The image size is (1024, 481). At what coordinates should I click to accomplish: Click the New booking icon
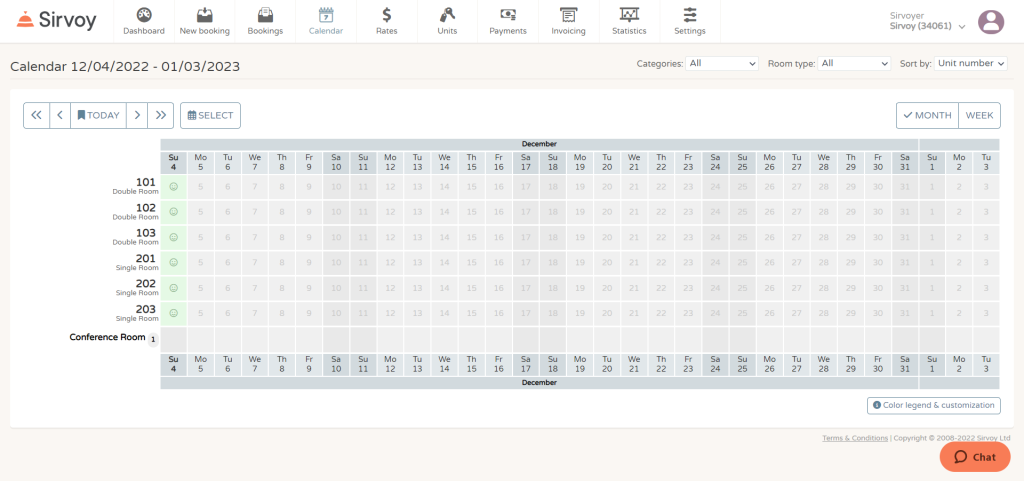[x=204, y=15]
